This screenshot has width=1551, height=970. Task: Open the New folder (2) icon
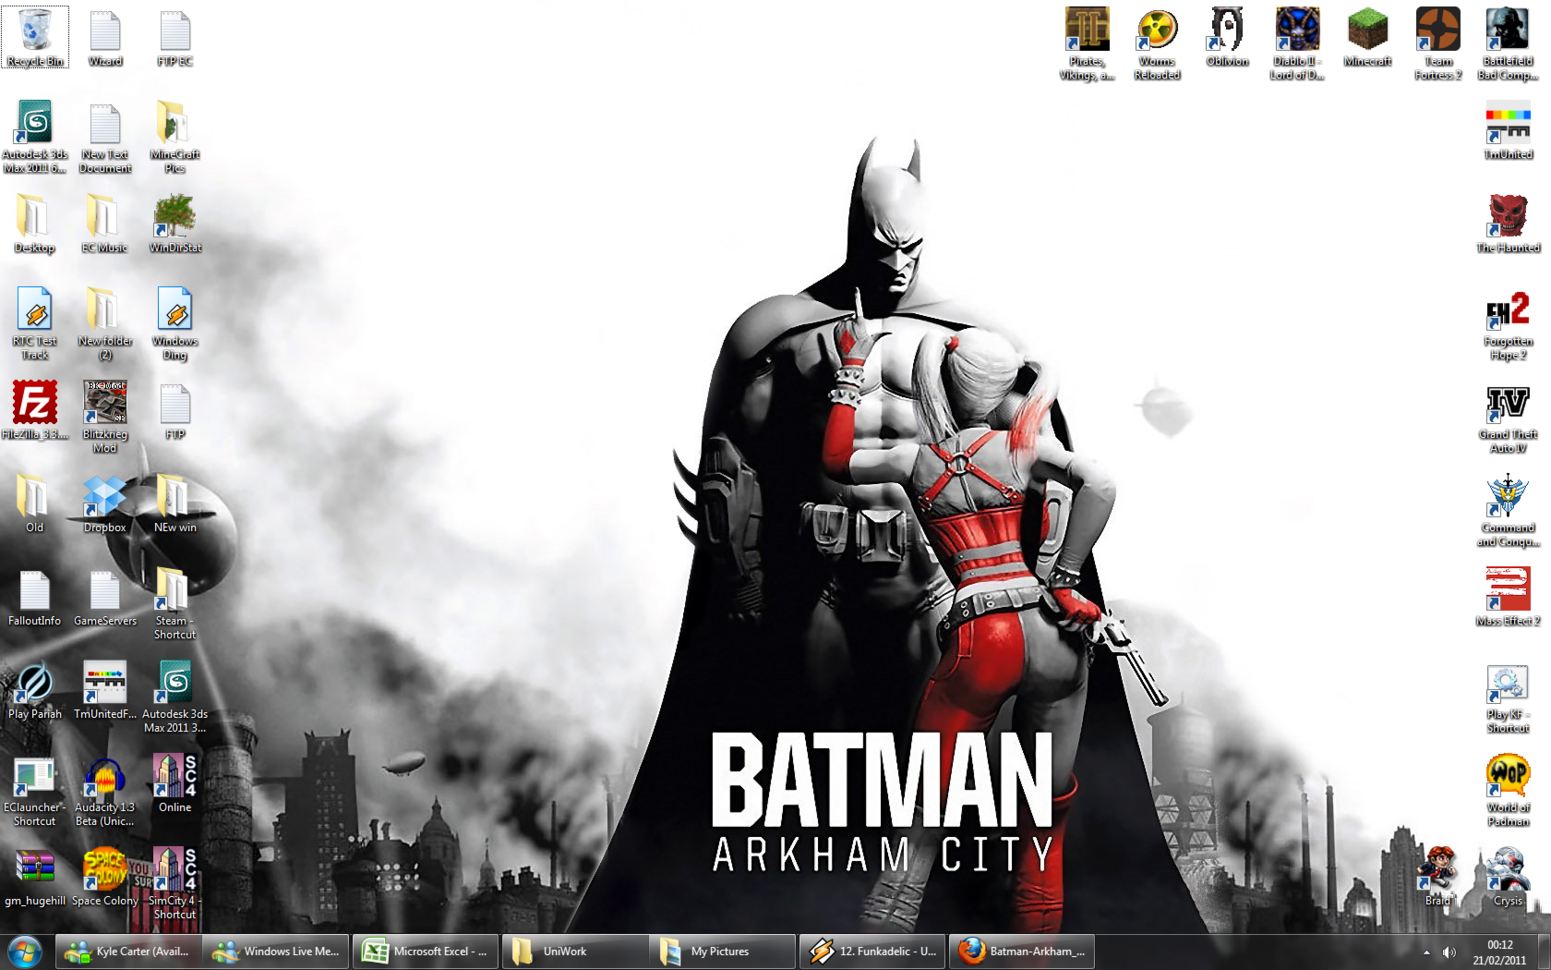tap(105, 323)
